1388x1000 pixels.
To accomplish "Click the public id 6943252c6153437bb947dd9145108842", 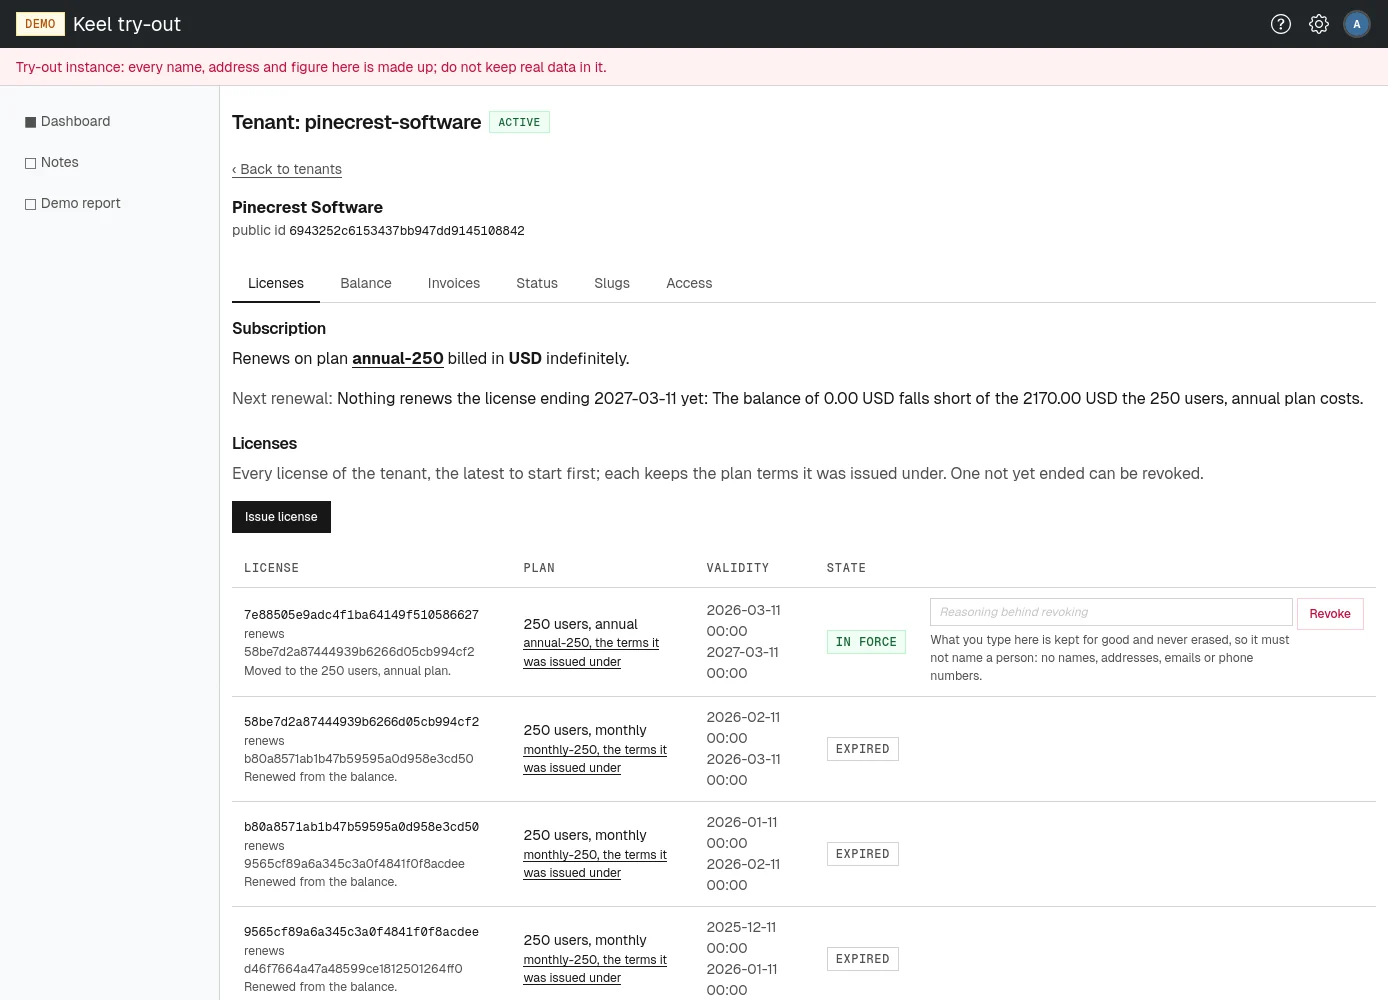I will pos(407,231).
